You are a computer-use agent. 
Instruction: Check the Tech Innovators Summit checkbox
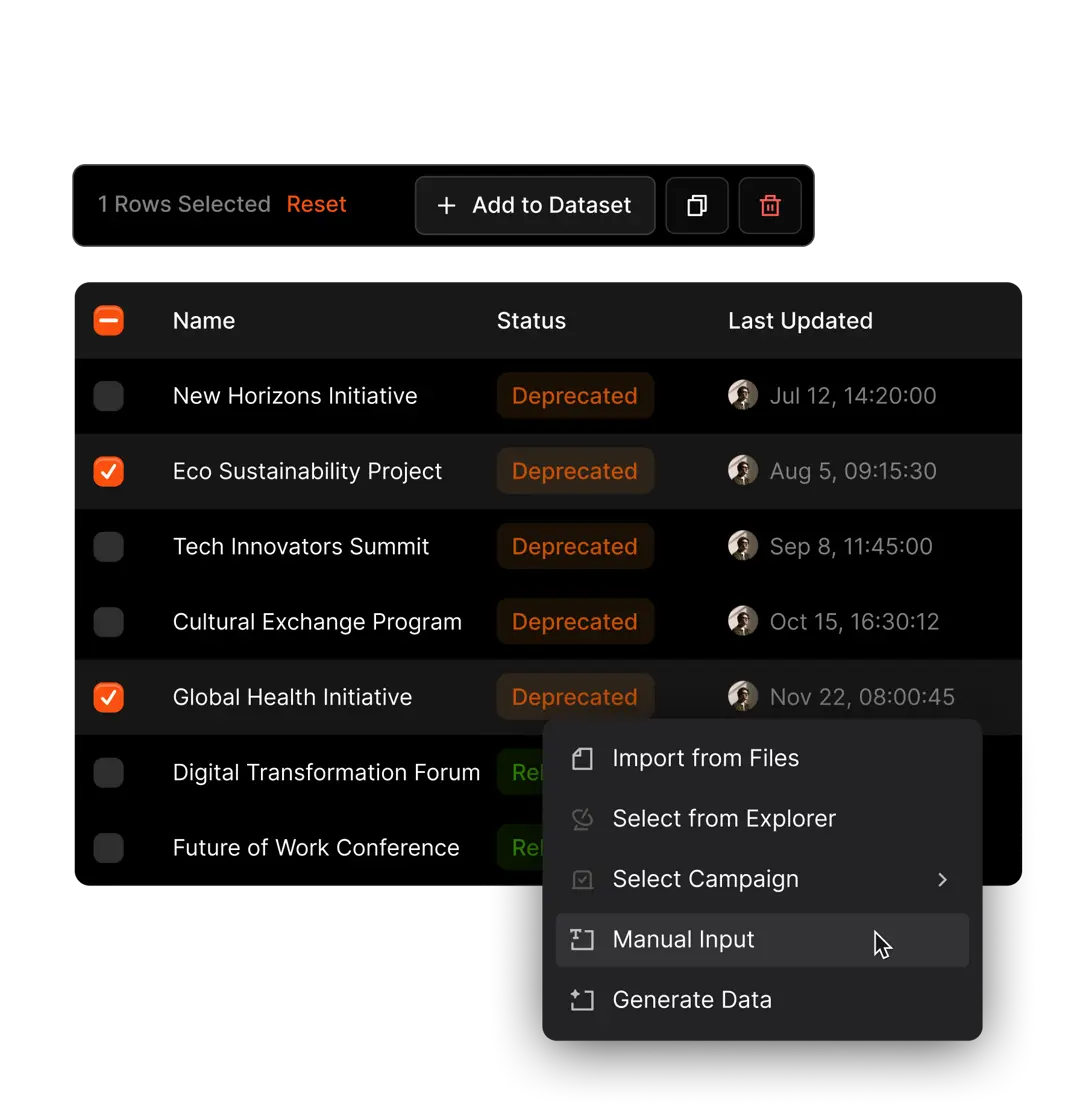coord(108,547)
